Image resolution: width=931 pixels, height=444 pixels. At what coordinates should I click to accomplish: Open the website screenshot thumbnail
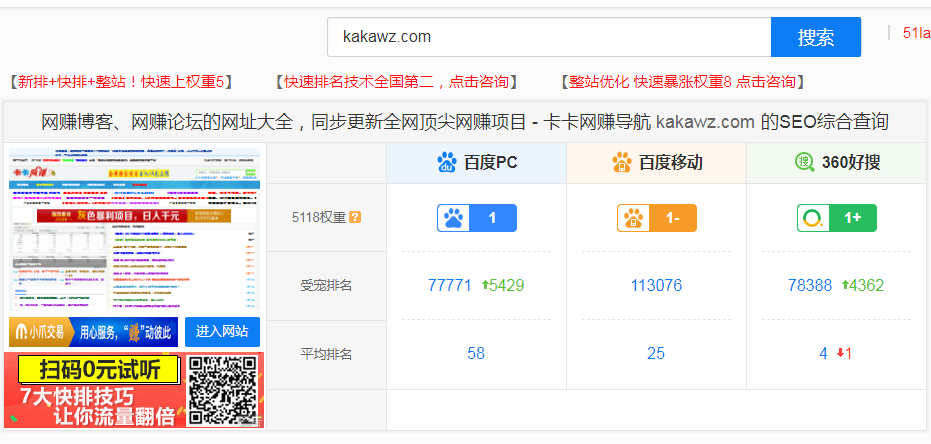[x=135, y=229]
